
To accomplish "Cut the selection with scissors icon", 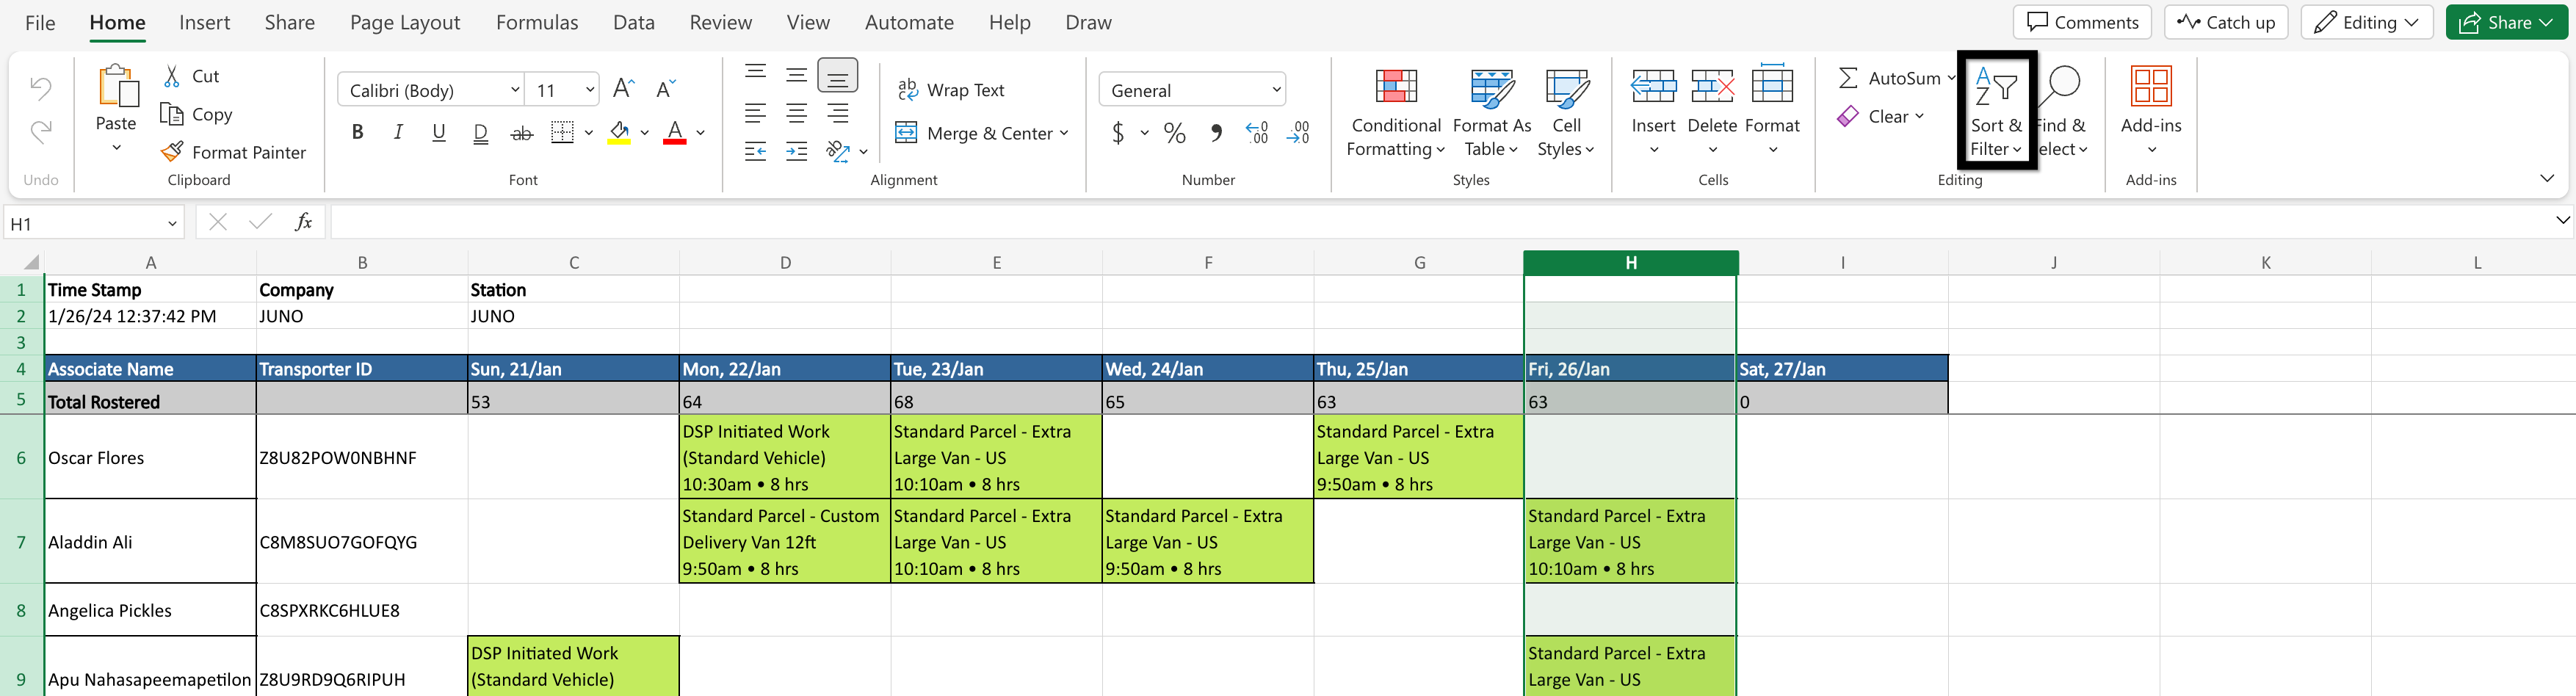I will click(172, 76).
